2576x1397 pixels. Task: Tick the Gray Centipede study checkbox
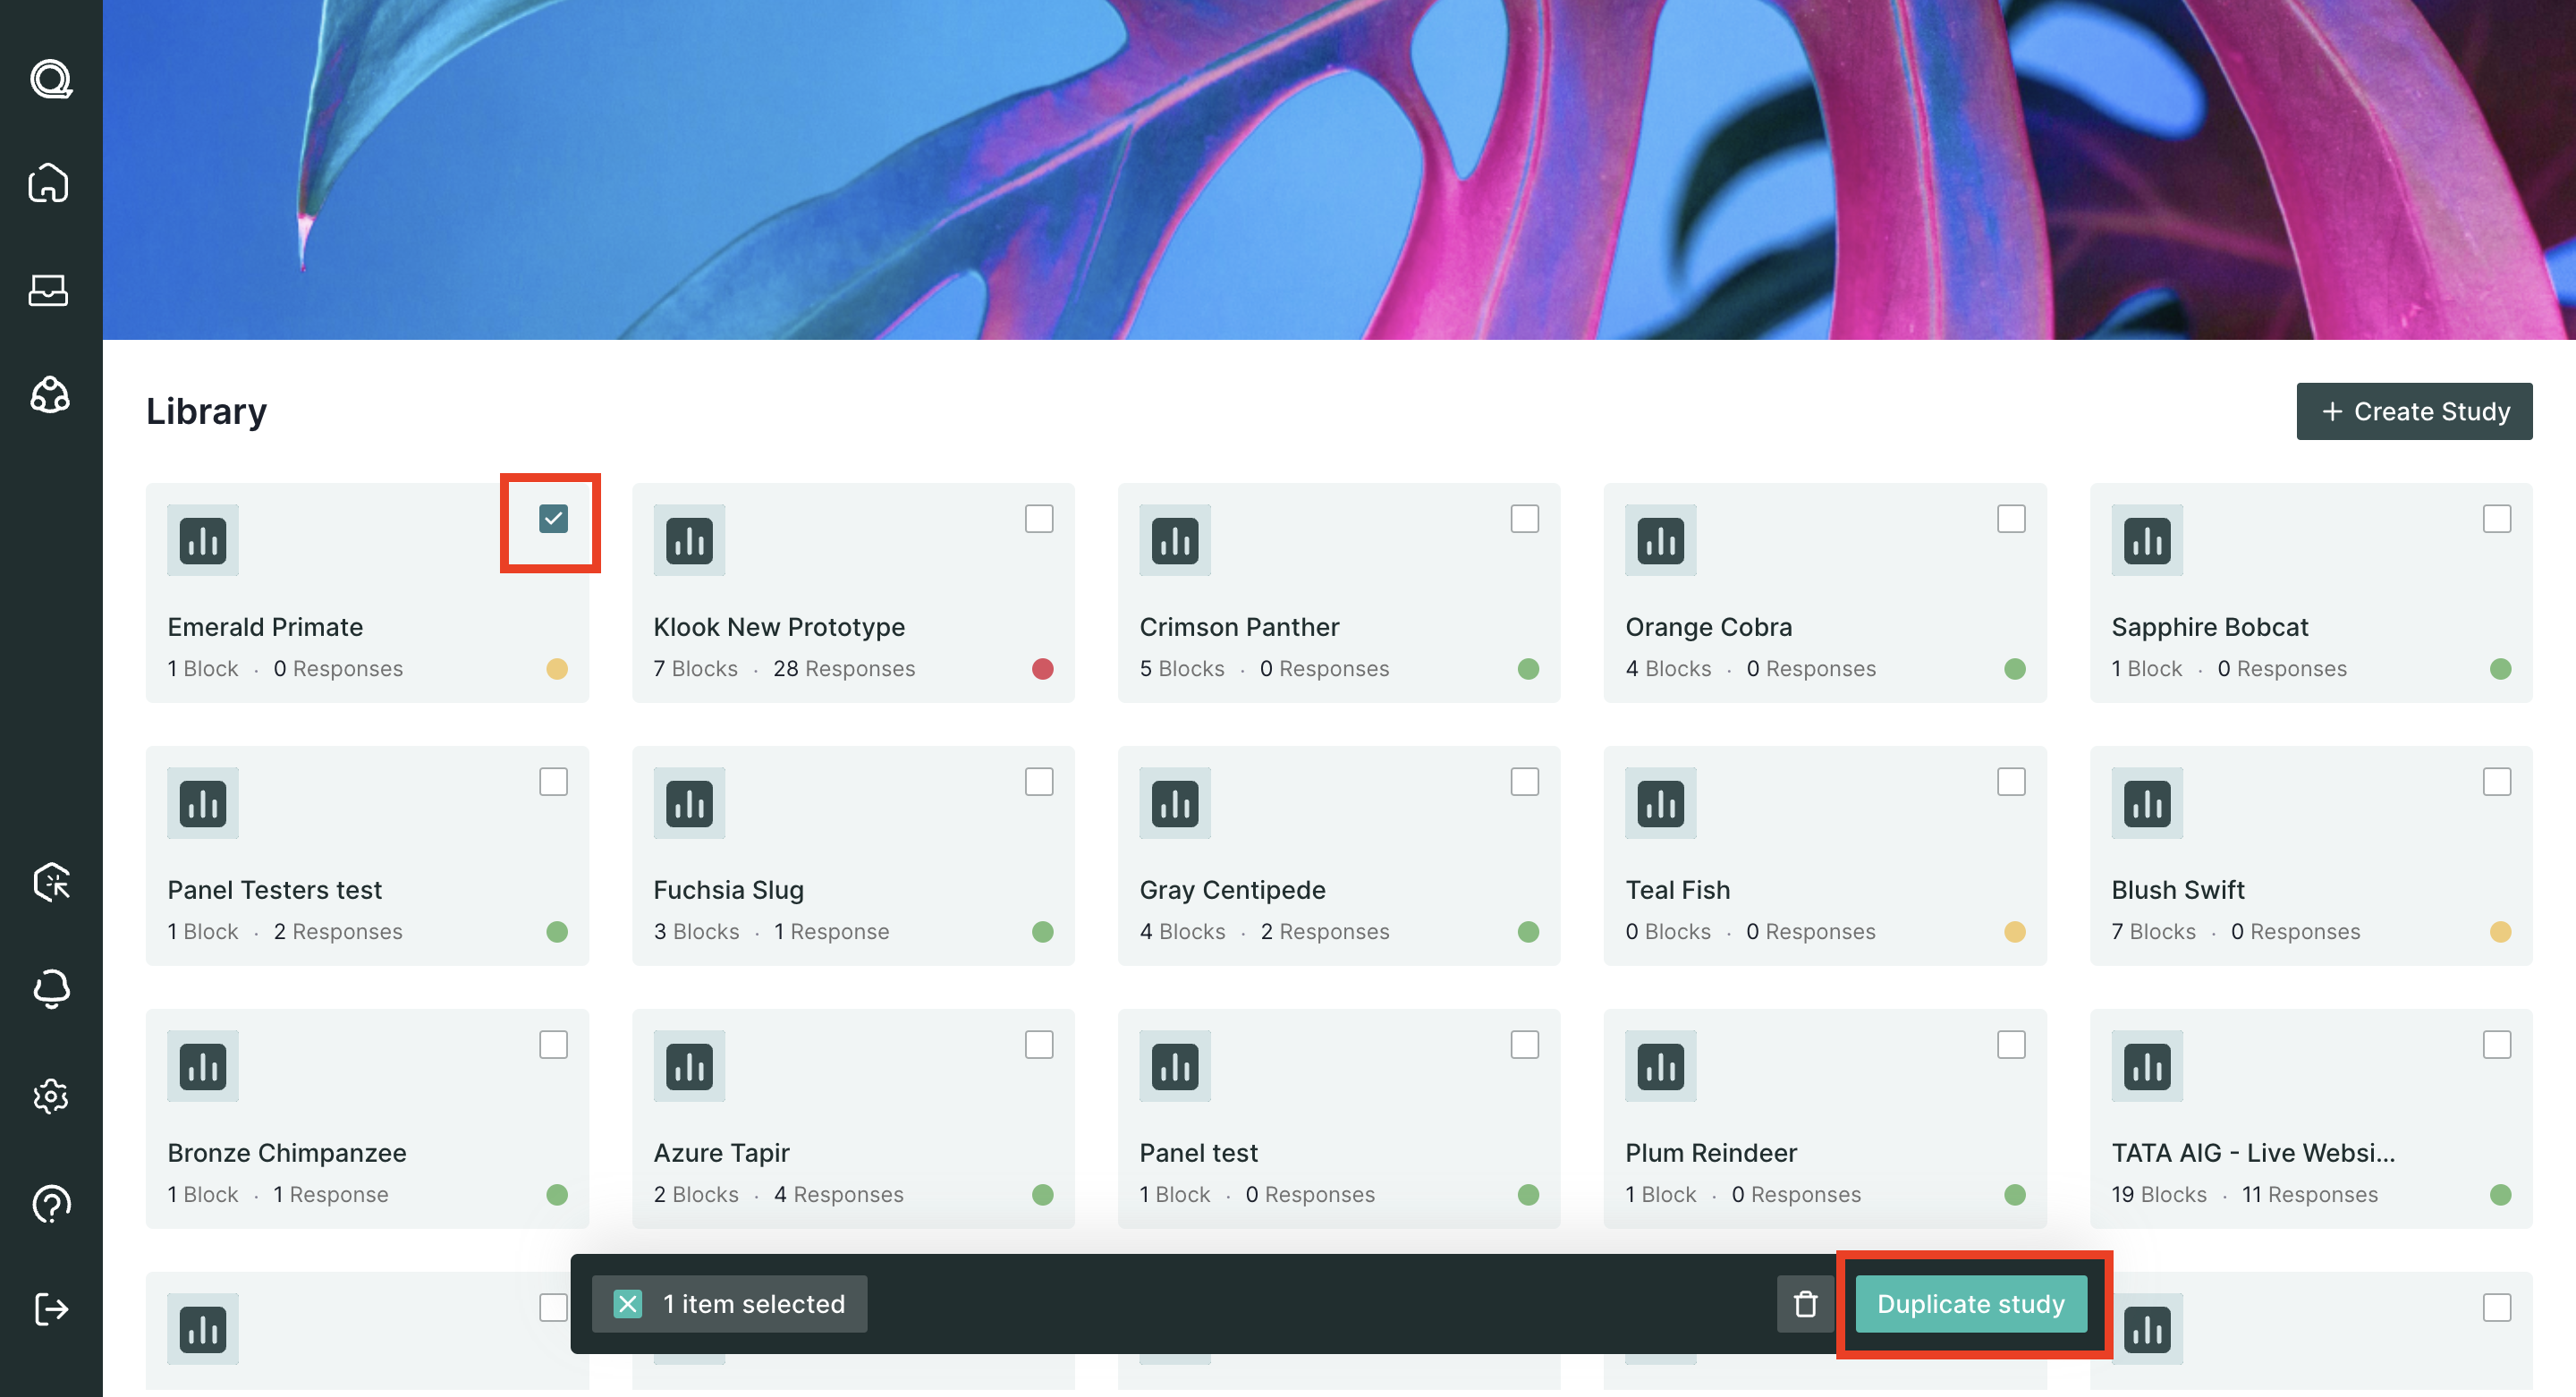point(1524,782)
